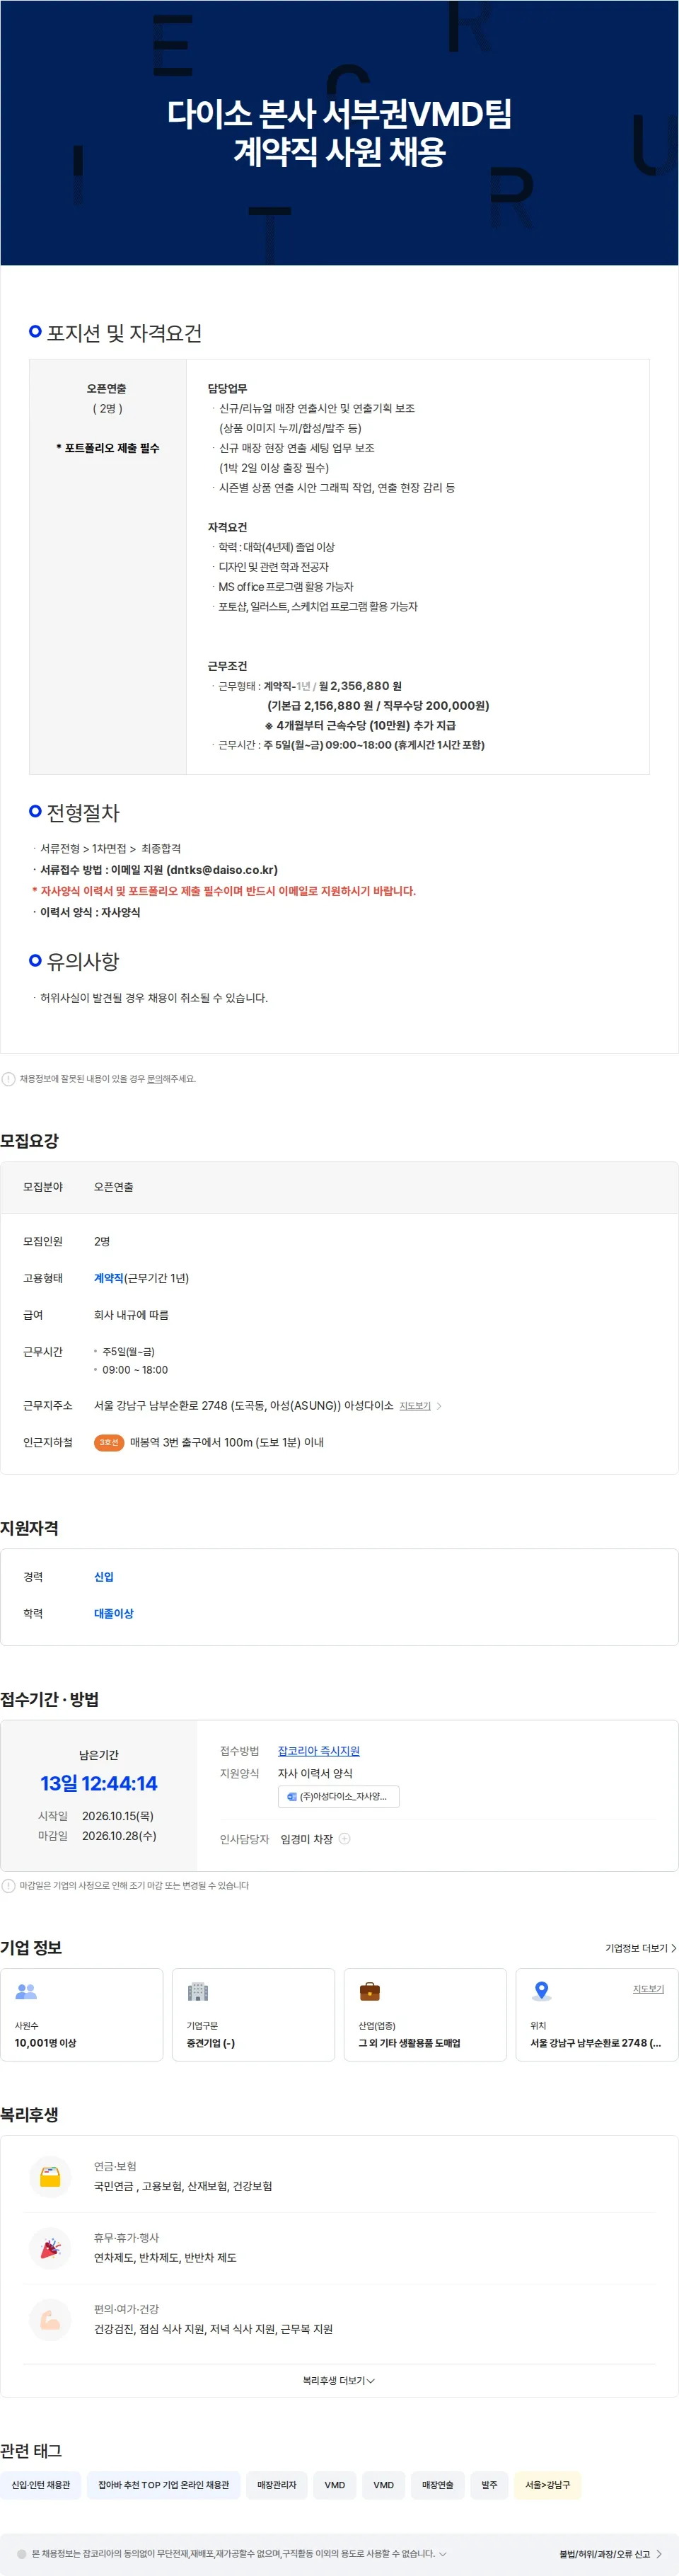Screen dimensions: 679x2576
Task: Select the 발주 tag
Action: (489, 2484)
